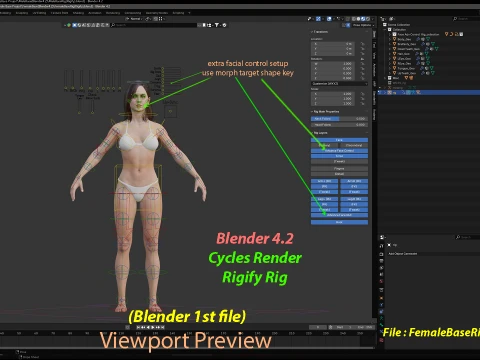Screen dimensions: 480x360
Task: Open the Quaternion (WXYZ) rotation mode dropdown
Action: [339, 83]
